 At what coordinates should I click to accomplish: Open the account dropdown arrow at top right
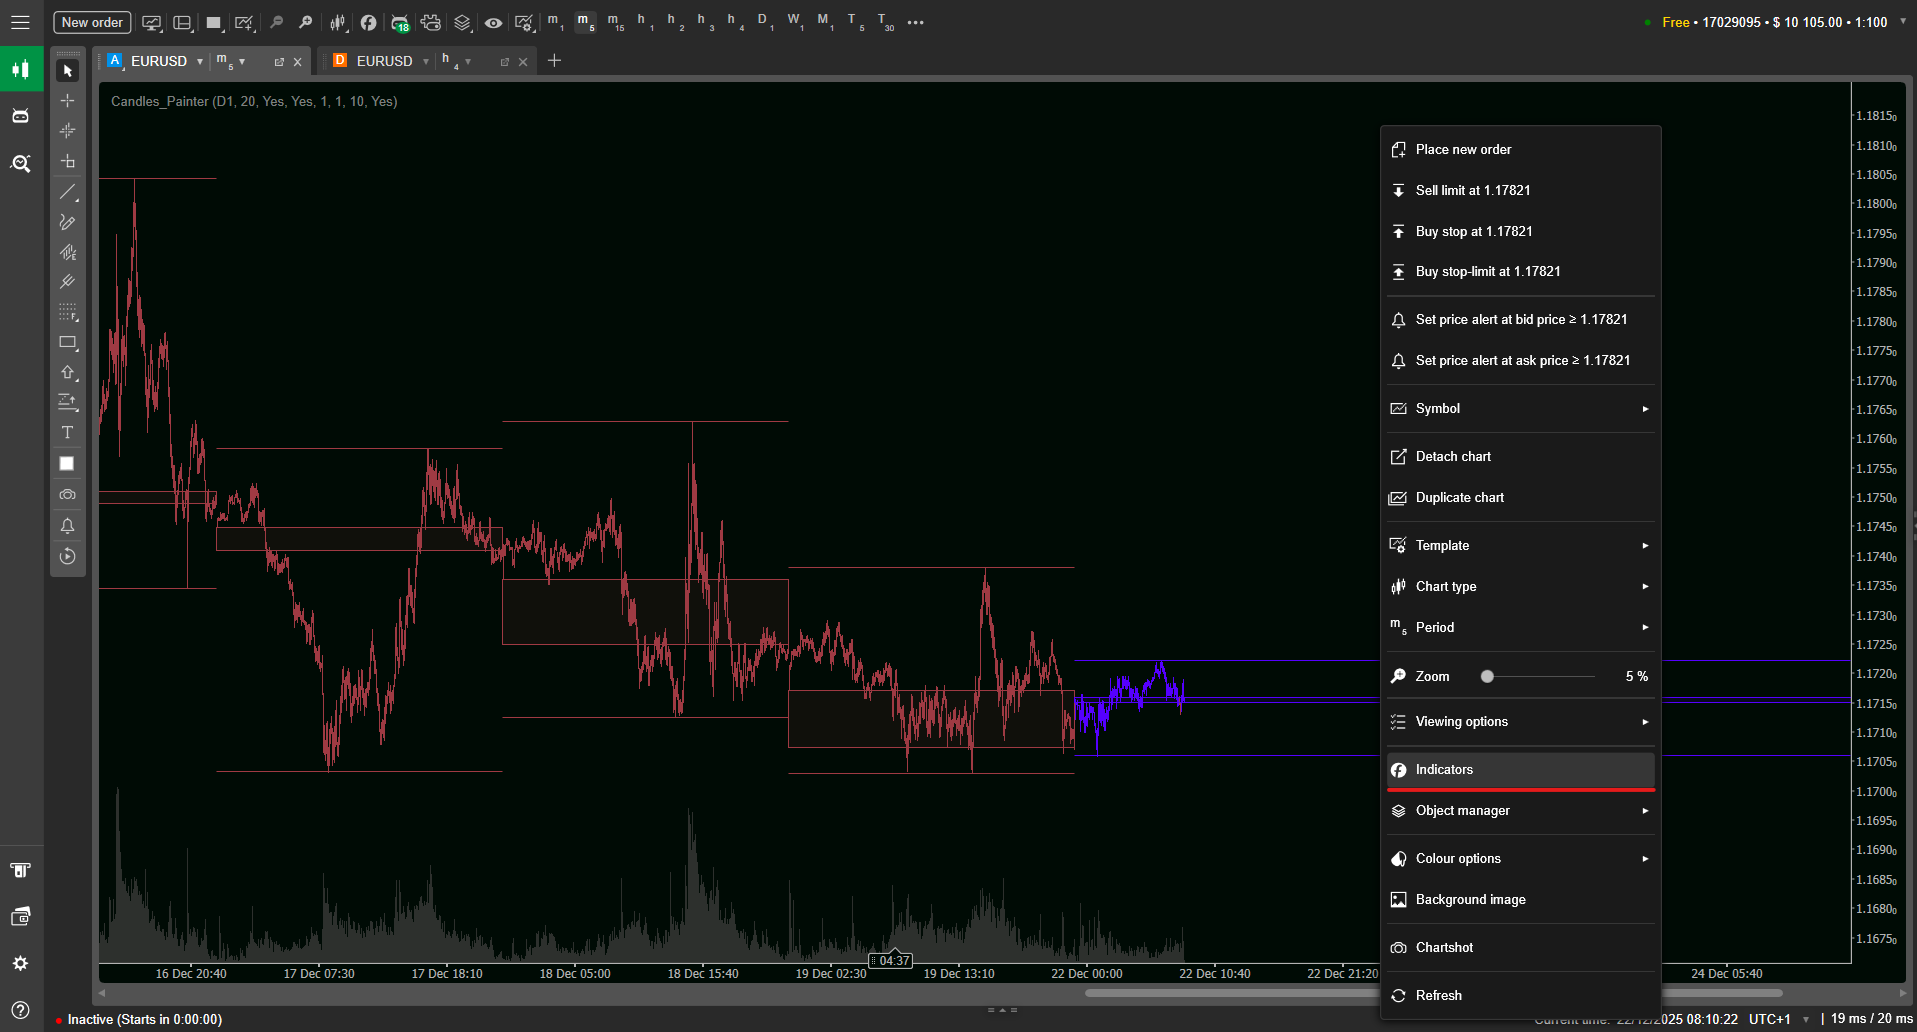pyautogui.click(x=1903, y=22)
